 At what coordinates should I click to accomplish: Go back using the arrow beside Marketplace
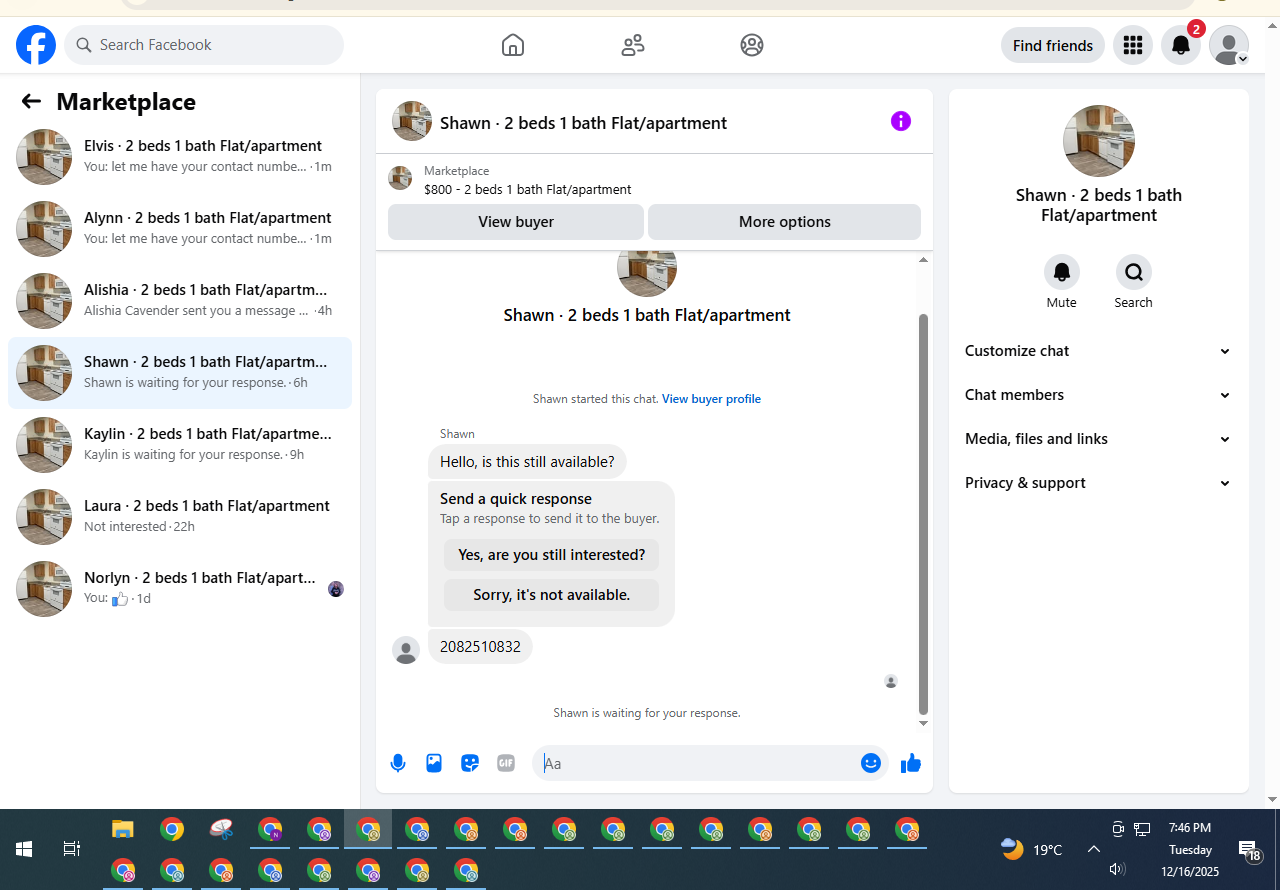click(31, 101)
